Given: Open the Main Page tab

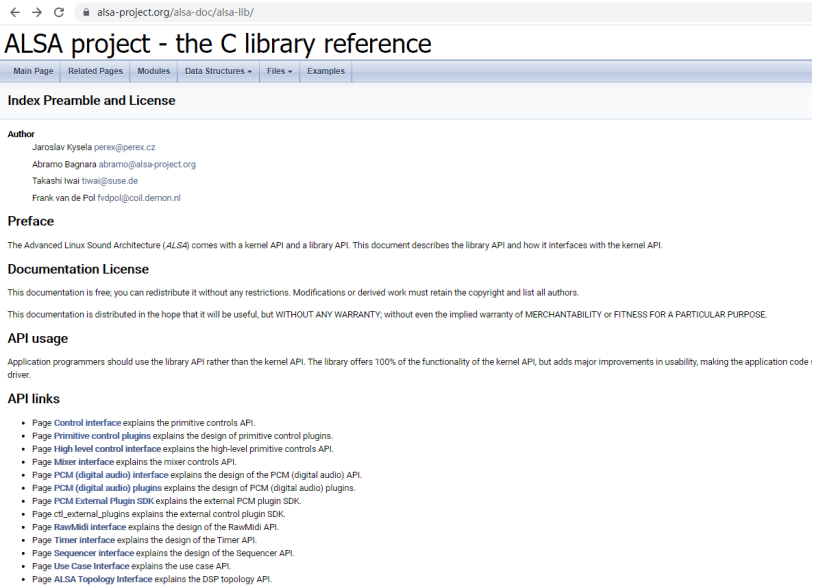Looking at the screenshot, I should click(33, 71).
